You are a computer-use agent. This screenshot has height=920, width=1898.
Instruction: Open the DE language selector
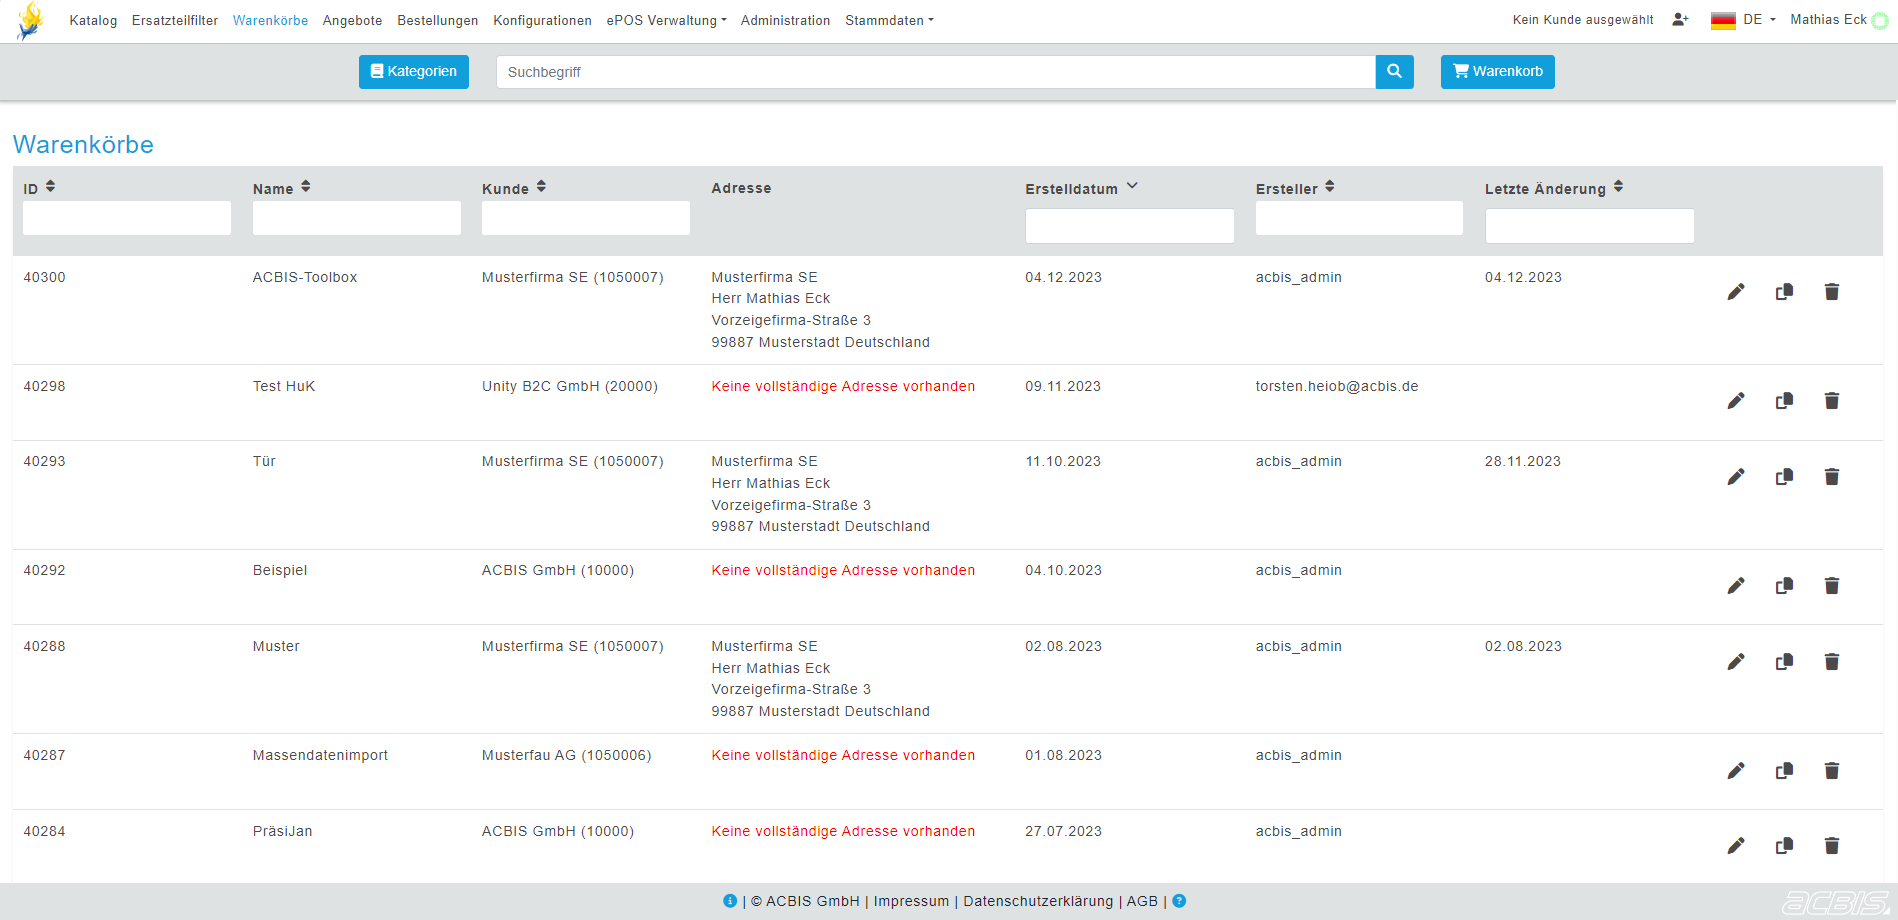pos(1743,20)
